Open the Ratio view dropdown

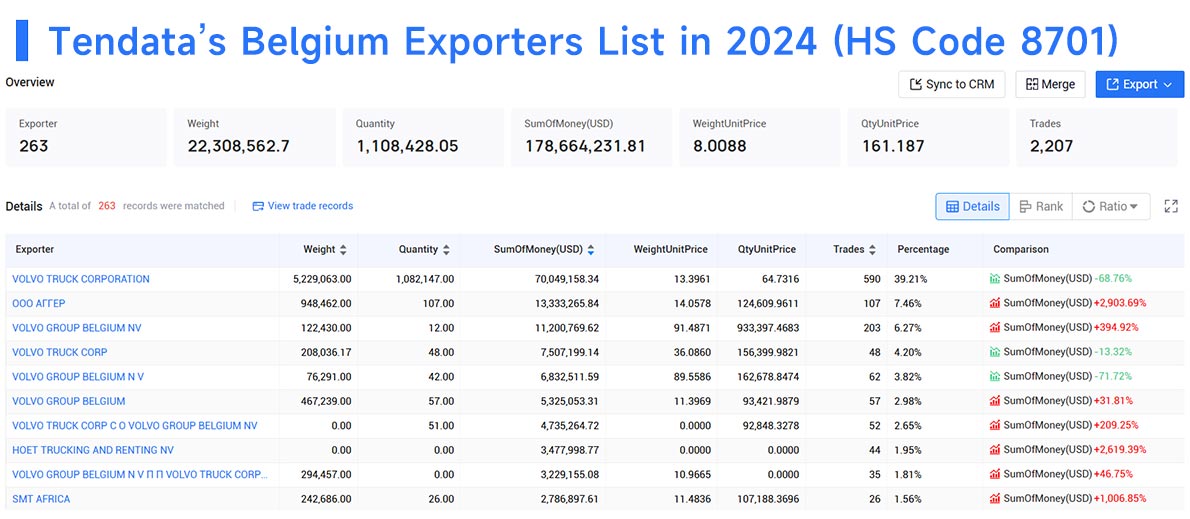[x=1110, y=206]
